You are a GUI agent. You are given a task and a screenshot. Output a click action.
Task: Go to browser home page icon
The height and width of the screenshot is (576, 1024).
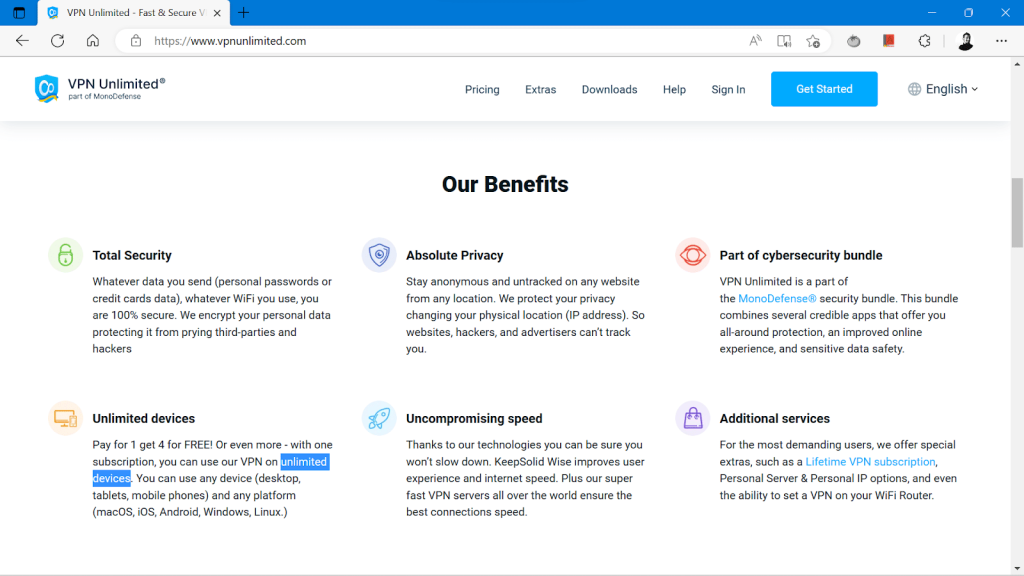93,40
